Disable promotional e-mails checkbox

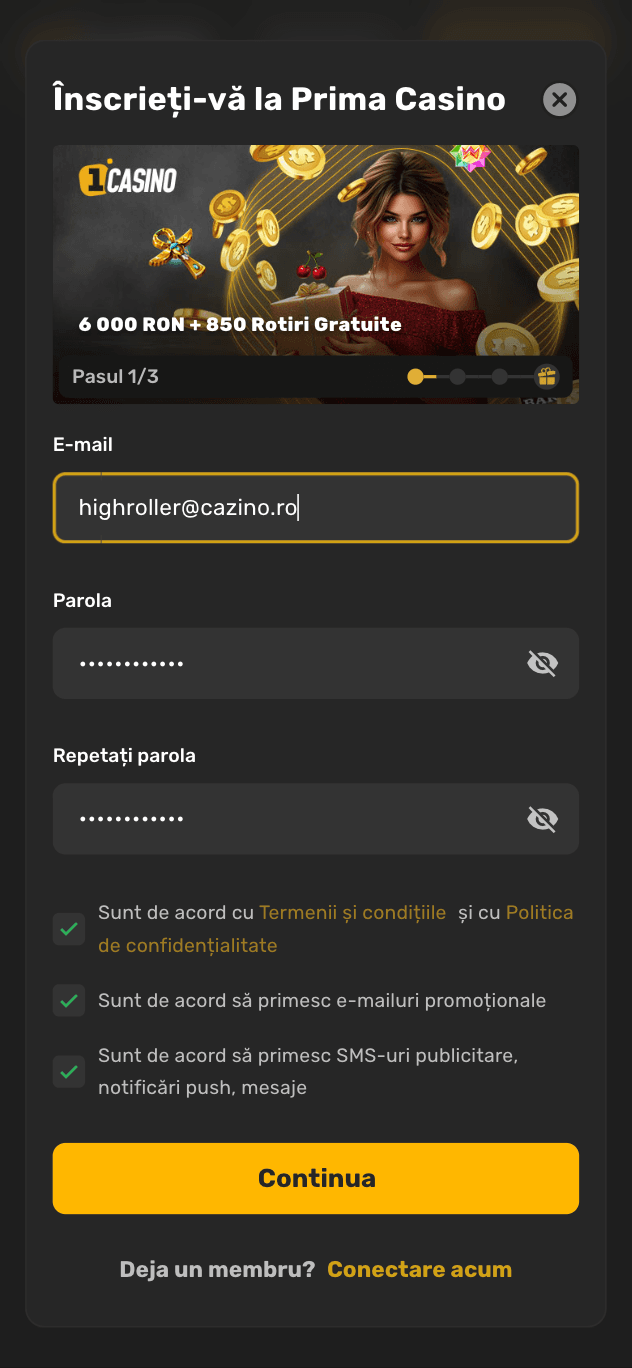(x=69, y=1000)
